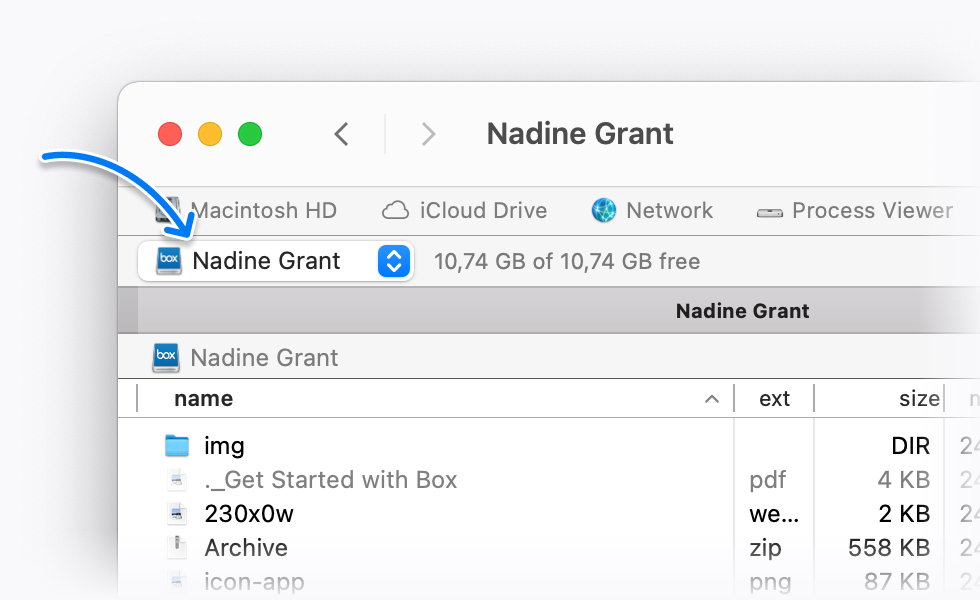
Task: Switch to the Nadine Grant pane tab
Action: 742,311
